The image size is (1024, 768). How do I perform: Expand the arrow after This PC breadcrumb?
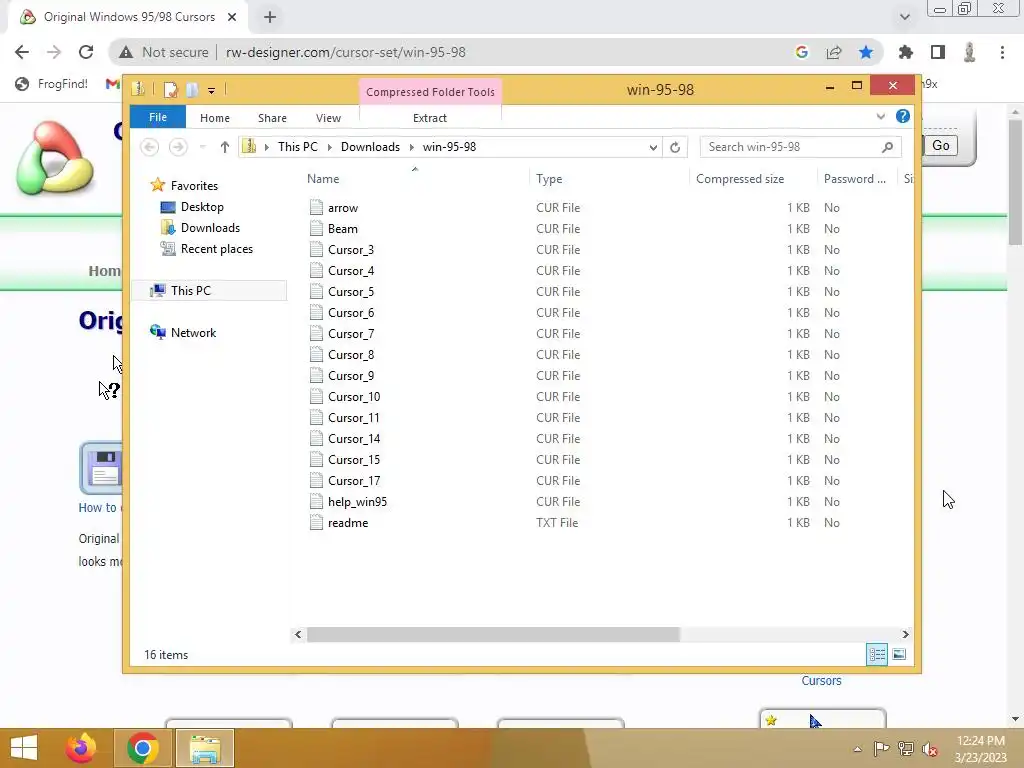click(330, 147)
